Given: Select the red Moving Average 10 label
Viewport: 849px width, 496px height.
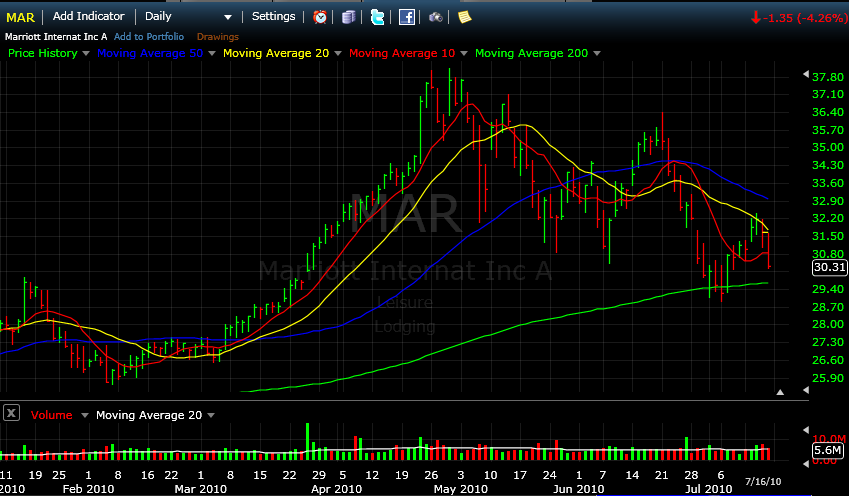Looking at the screenshot, I should (402, 53).
